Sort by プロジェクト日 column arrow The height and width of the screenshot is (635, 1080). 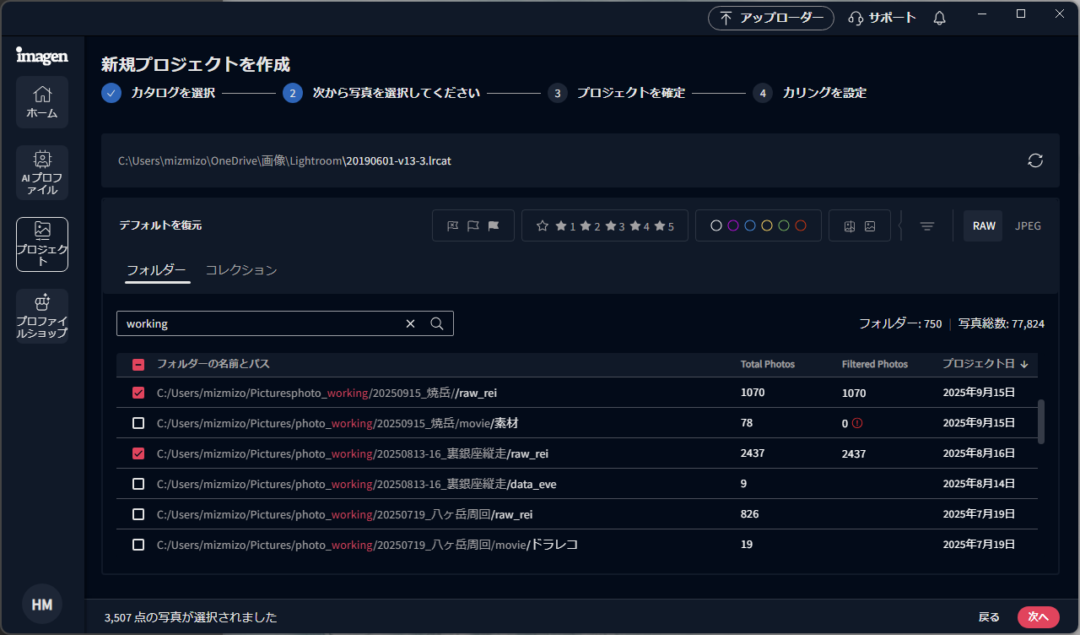pyautogui.click(x=1025, y=364)
